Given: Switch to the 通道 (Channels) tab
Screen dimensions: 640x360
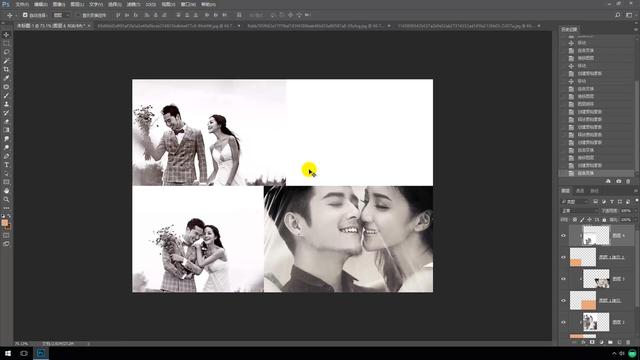Looking at the screenshot, I should tap(580, 191).
